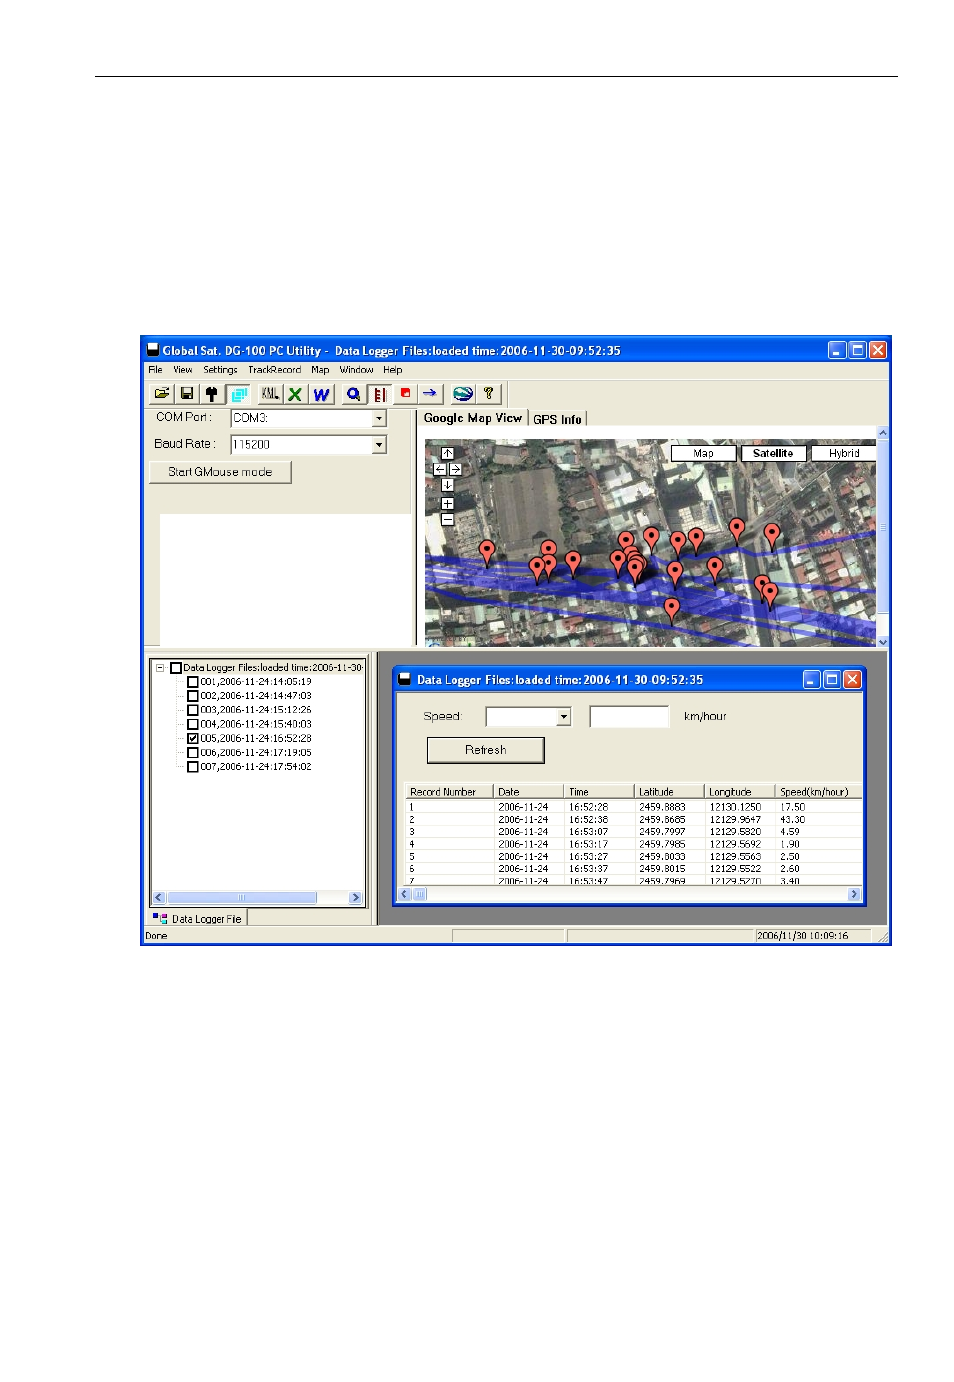Open the COM Port dropdown
Image resolution: width=954 pixels, height=1382 pixels.
pos(379,419)
